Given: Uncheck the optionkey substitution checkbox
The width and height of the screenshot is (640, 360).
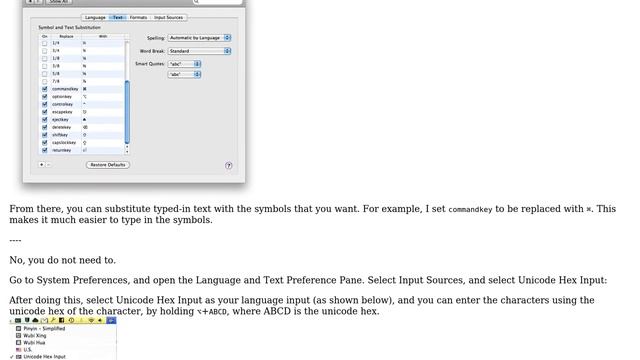Looking at the screenshot, I should click(44, 97).
